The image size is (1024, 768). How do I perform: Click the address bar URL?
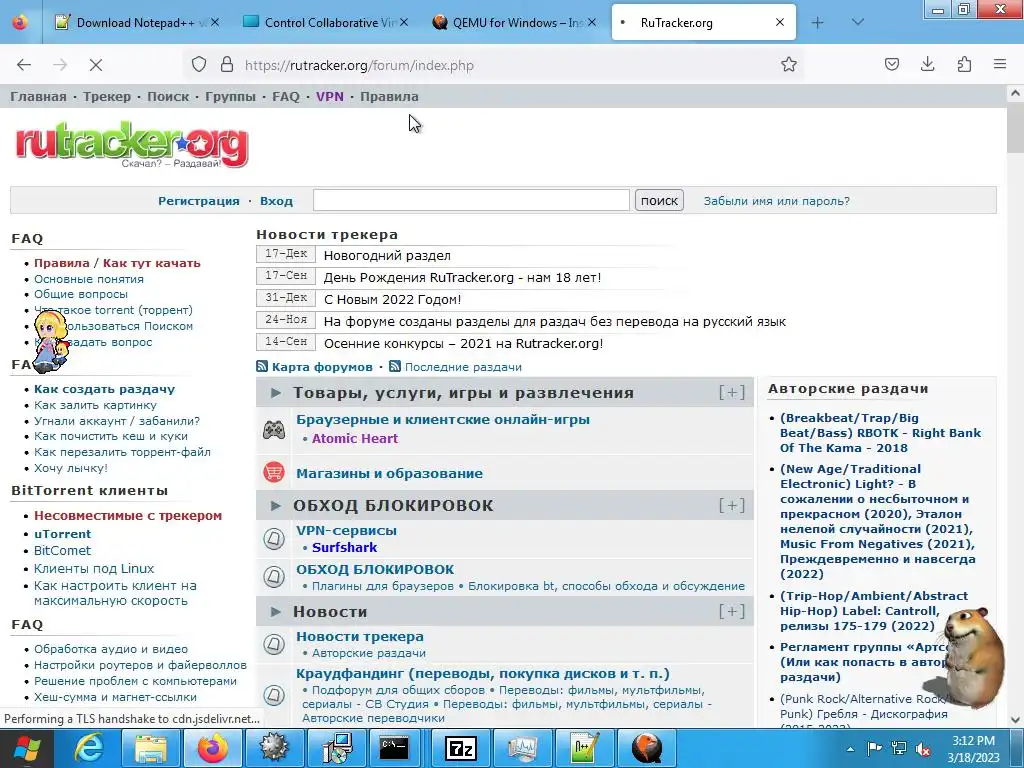[x=359, y=65]
